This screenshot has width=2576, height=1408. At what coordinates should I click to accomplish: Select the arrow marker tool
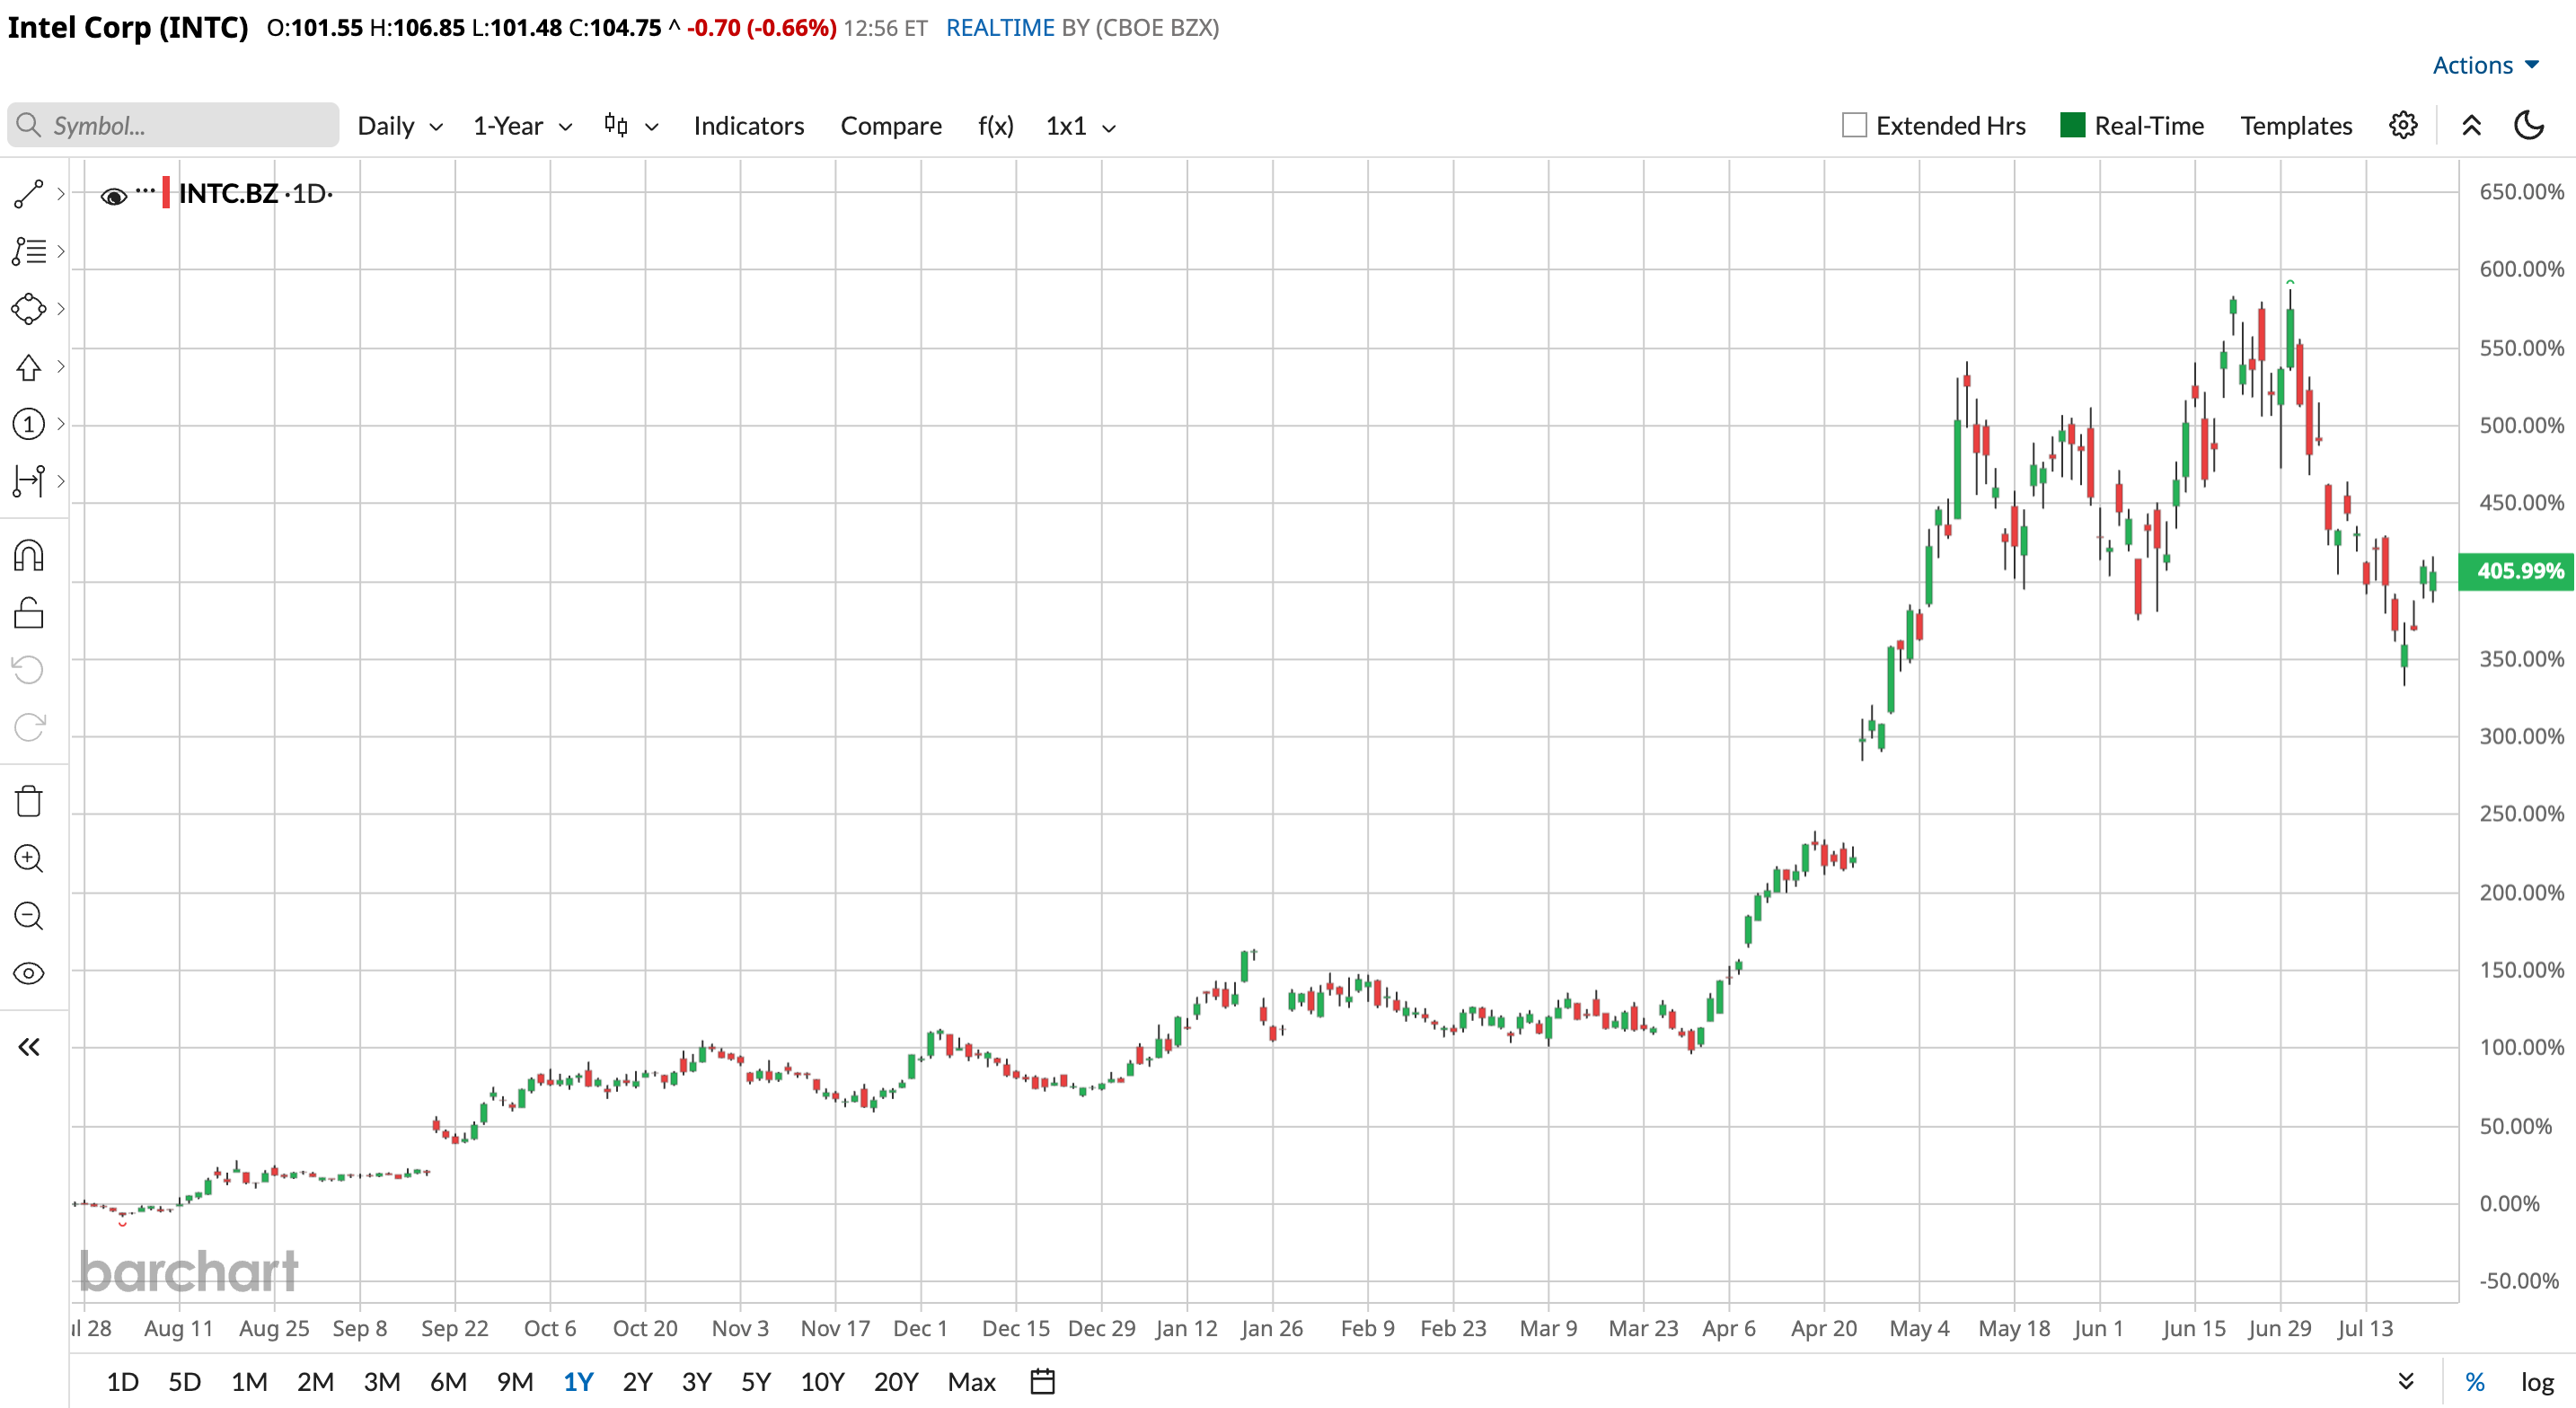pyautogui.click(x=29, y=367)
